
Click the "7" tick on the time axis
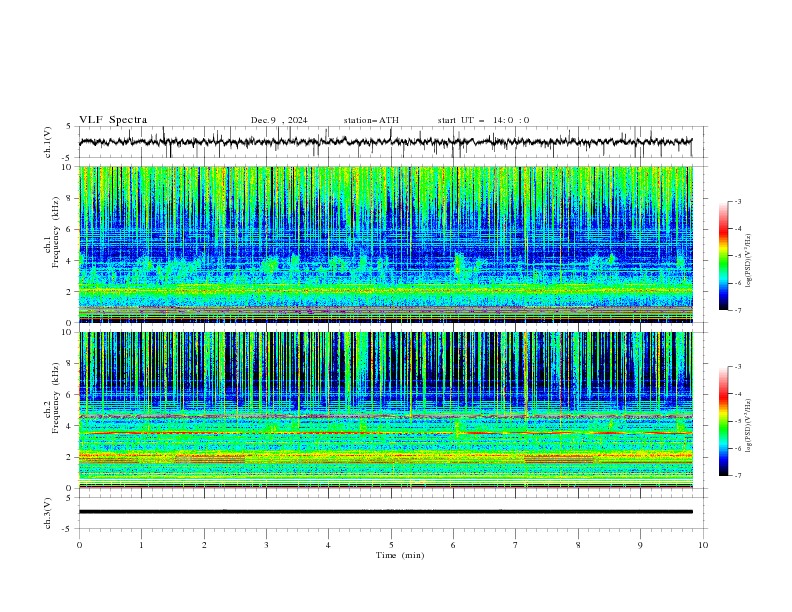coord(516,545)
